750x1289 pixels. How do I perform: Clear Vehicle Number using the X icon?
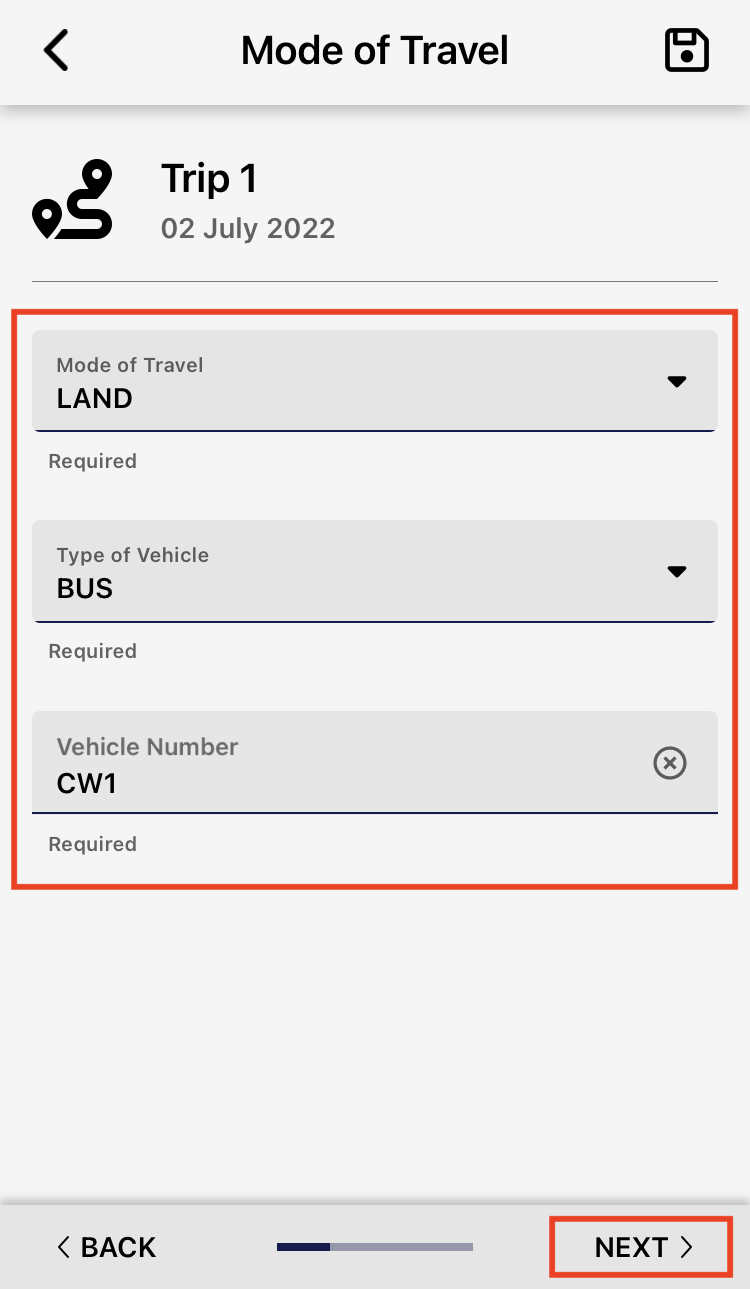pos(670,764)
